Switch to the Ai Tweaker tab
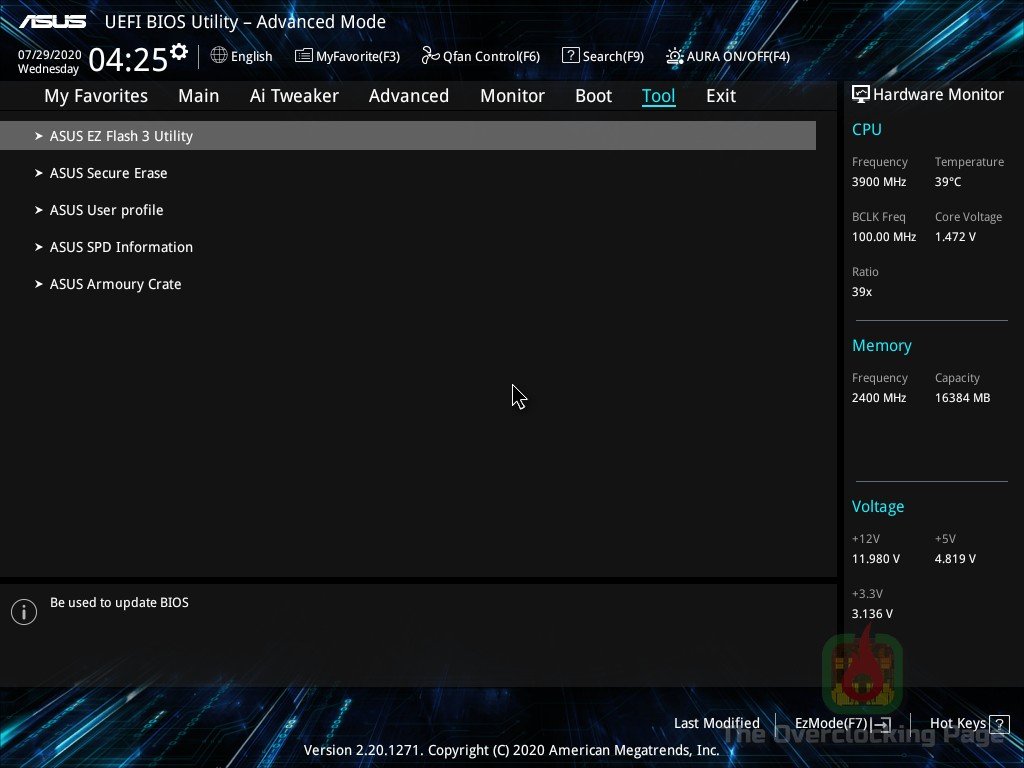This screenshot has width=1024, height=768. pyautogui.click(x=294, y=95)
